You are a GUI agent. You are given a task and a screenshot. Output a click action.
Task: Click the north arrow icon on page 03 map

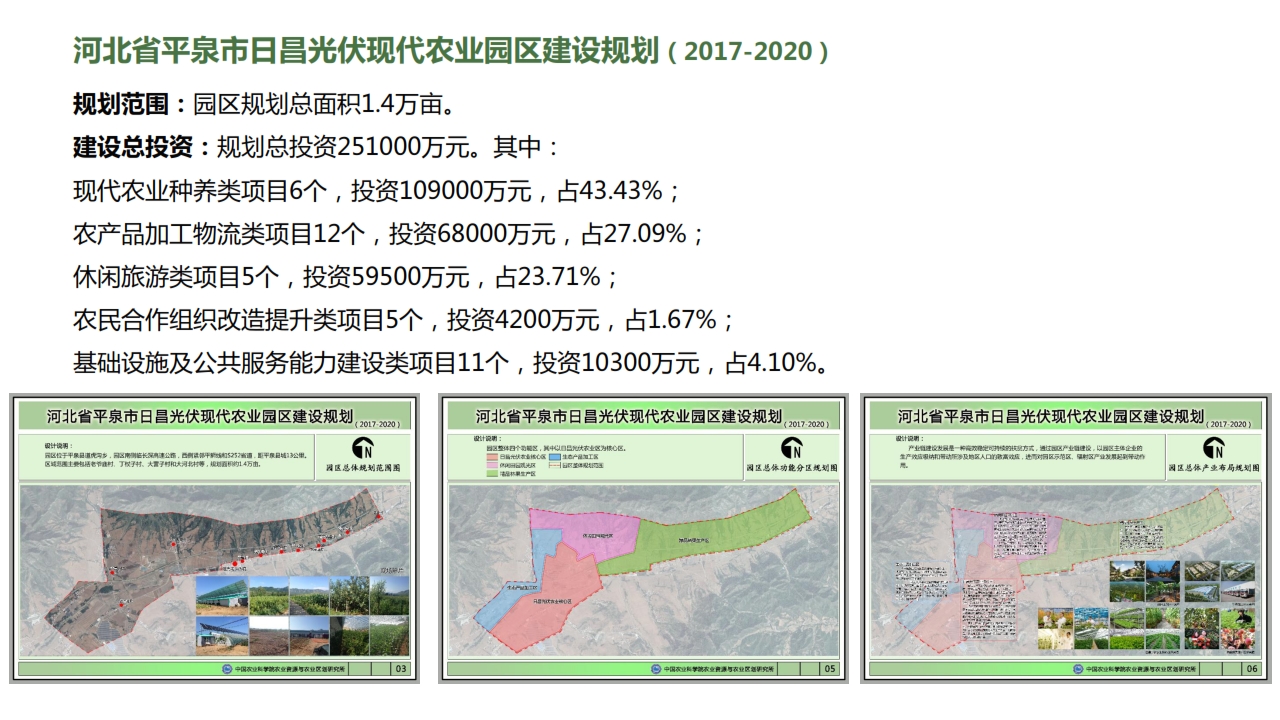(x=362, y=449)
